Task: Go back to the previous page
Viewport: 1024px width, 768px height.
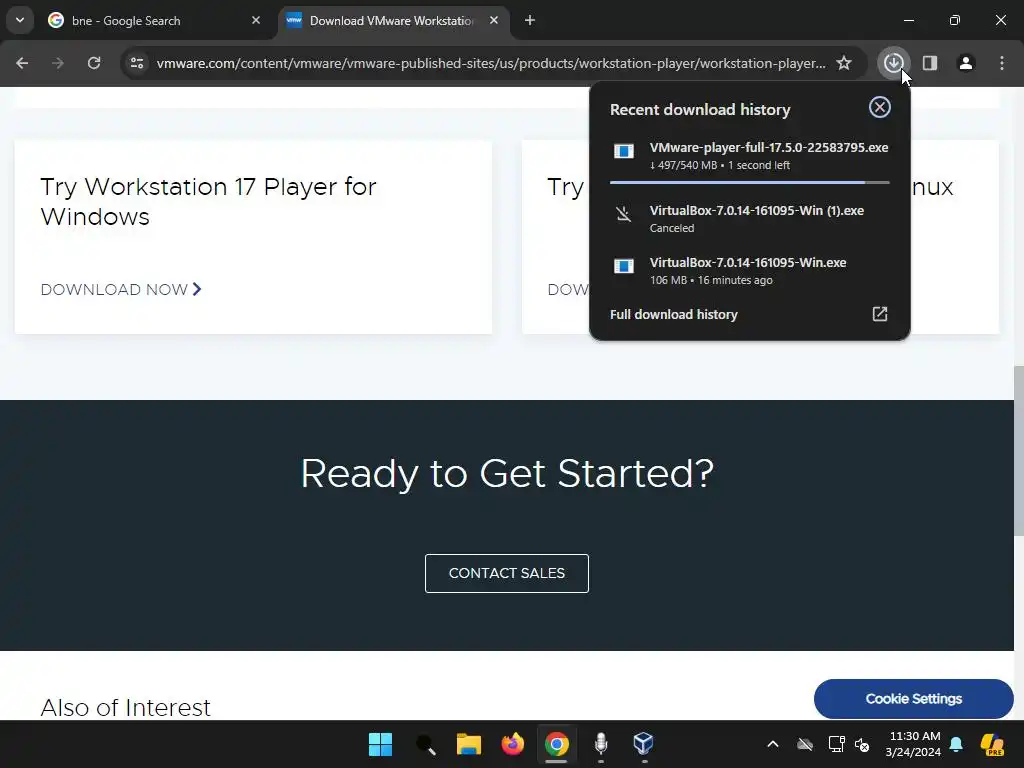Action: 22,63
